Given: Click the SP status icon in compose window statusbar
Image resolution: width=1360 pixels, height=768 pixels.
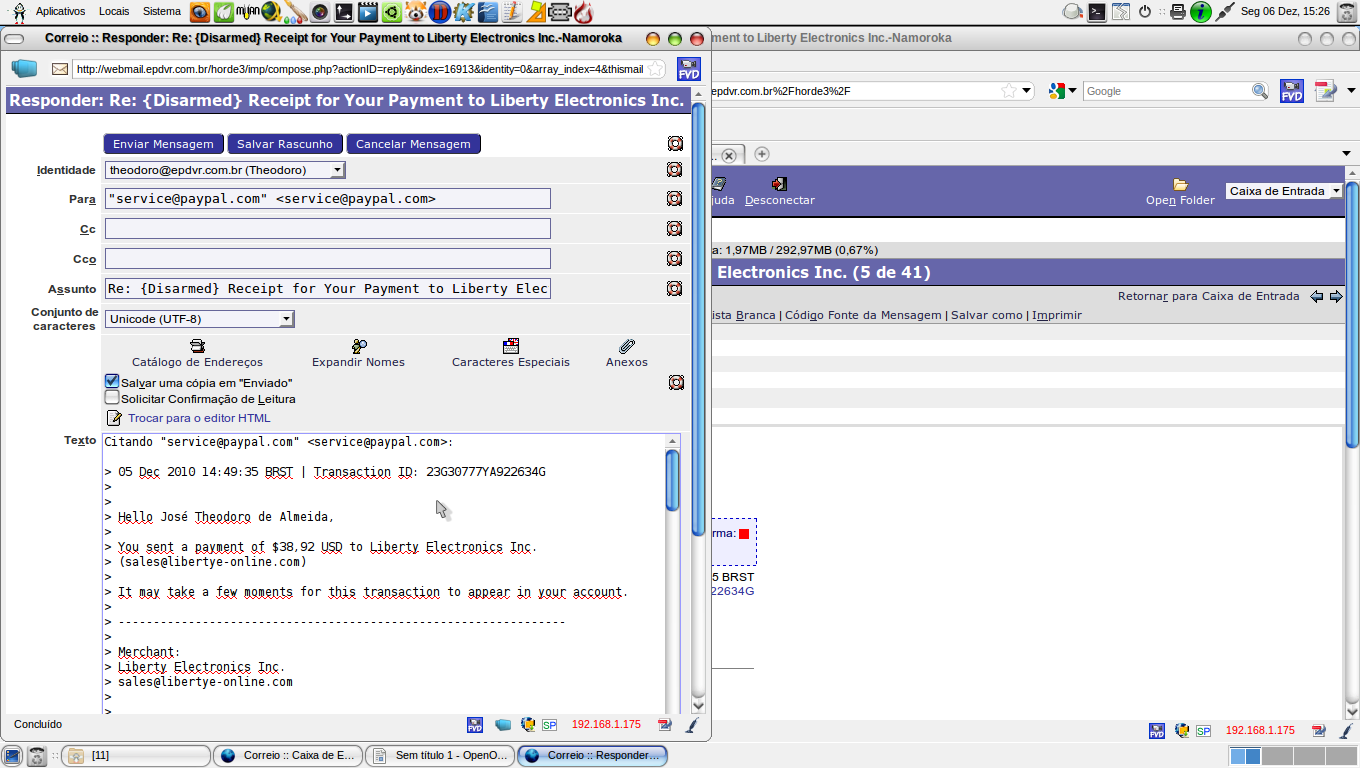Looking at the screenshot, I should [x=550, y=724].
